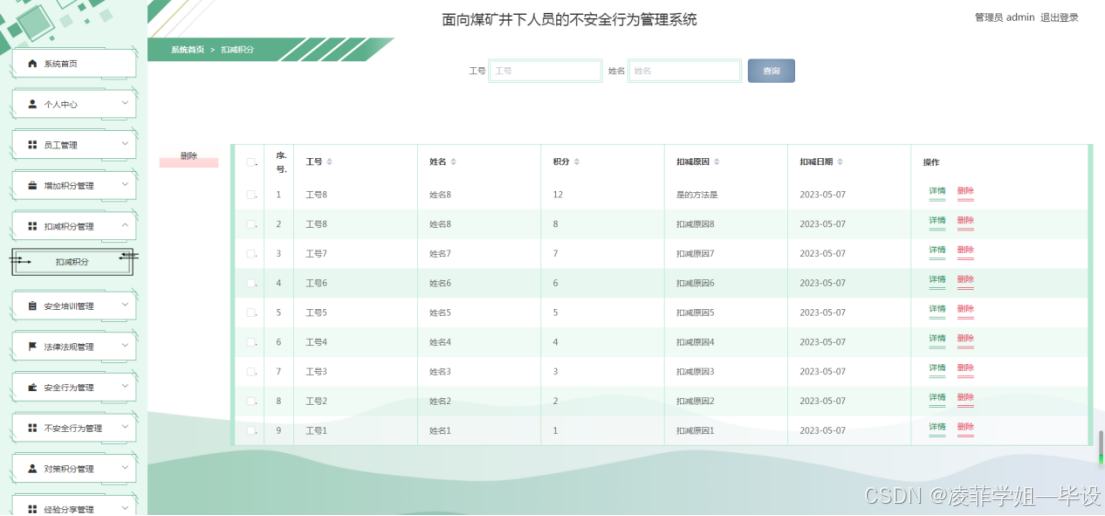
Task: Click the clipboard icon for 安全培训管理
Action: [x=32, y=307]
